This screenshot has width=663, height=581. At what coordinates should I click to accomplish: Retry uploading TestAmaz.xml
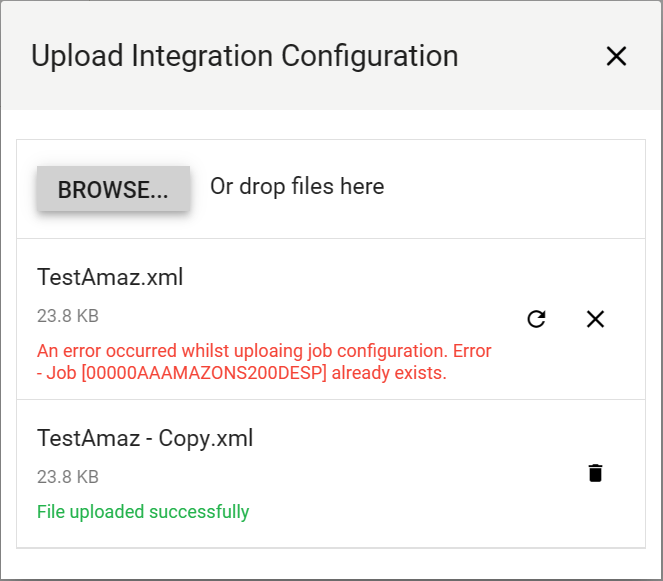pos(536,319)
